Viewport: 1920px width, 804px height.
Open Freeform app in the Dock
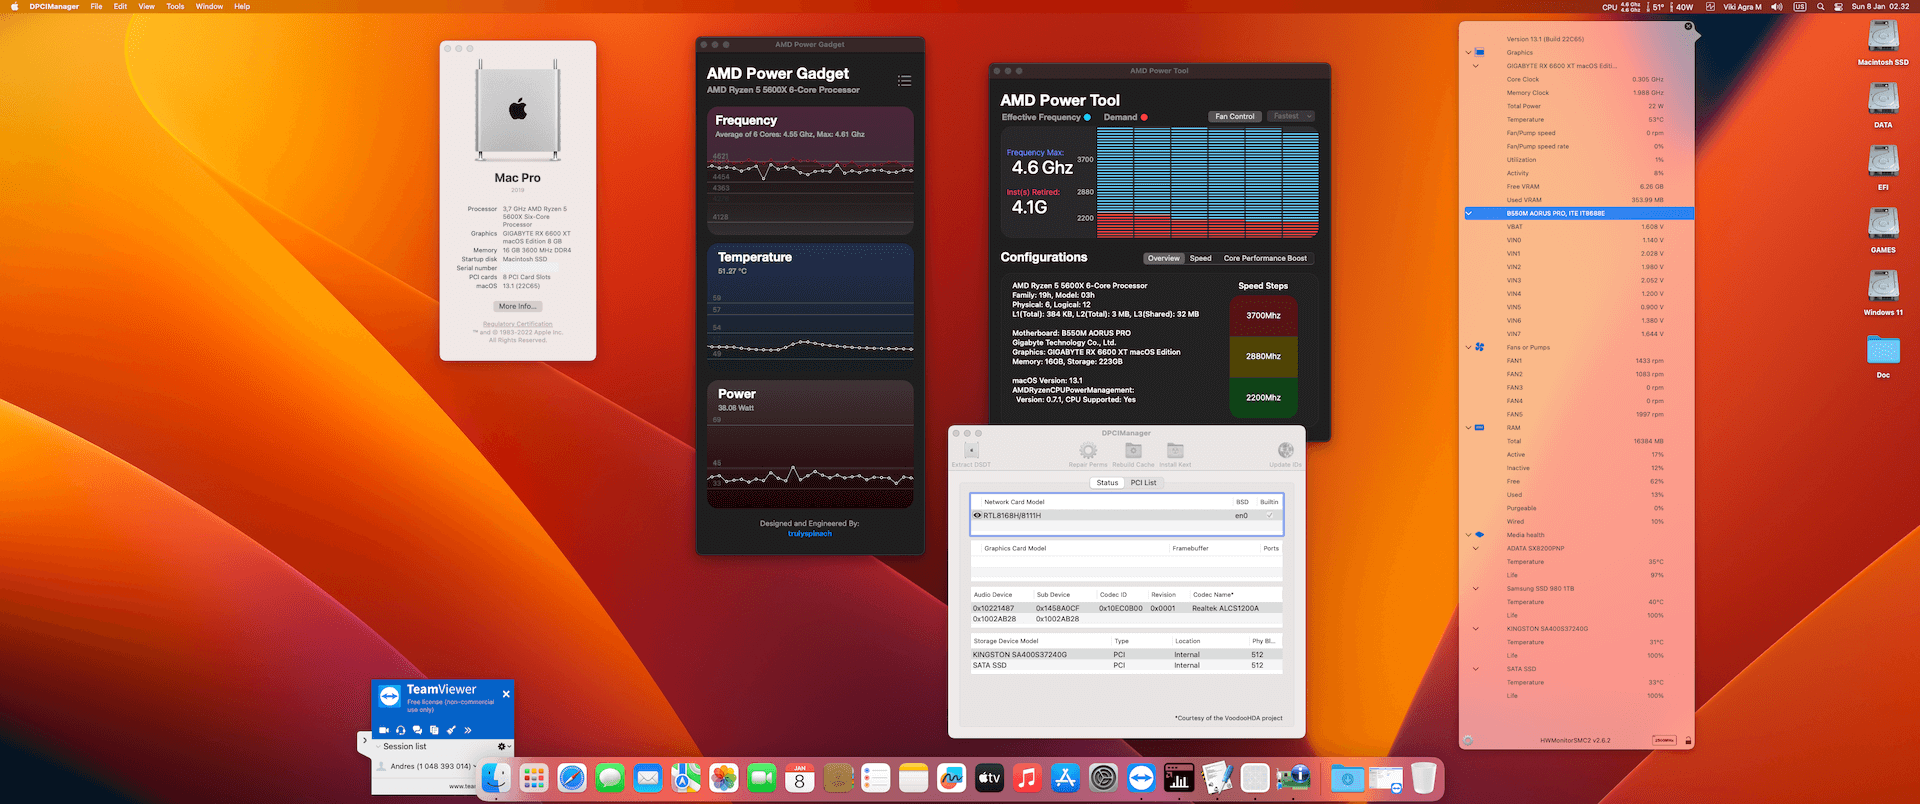click(951, 778)
